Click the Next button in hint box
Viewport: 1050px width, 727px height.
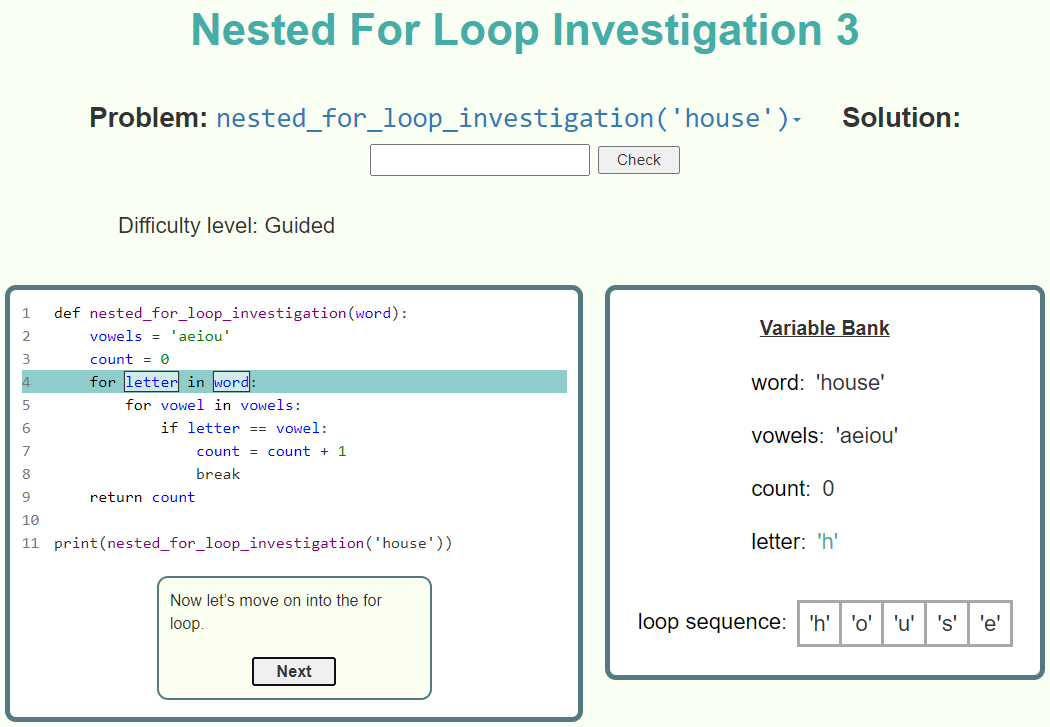tap(293, 672)
